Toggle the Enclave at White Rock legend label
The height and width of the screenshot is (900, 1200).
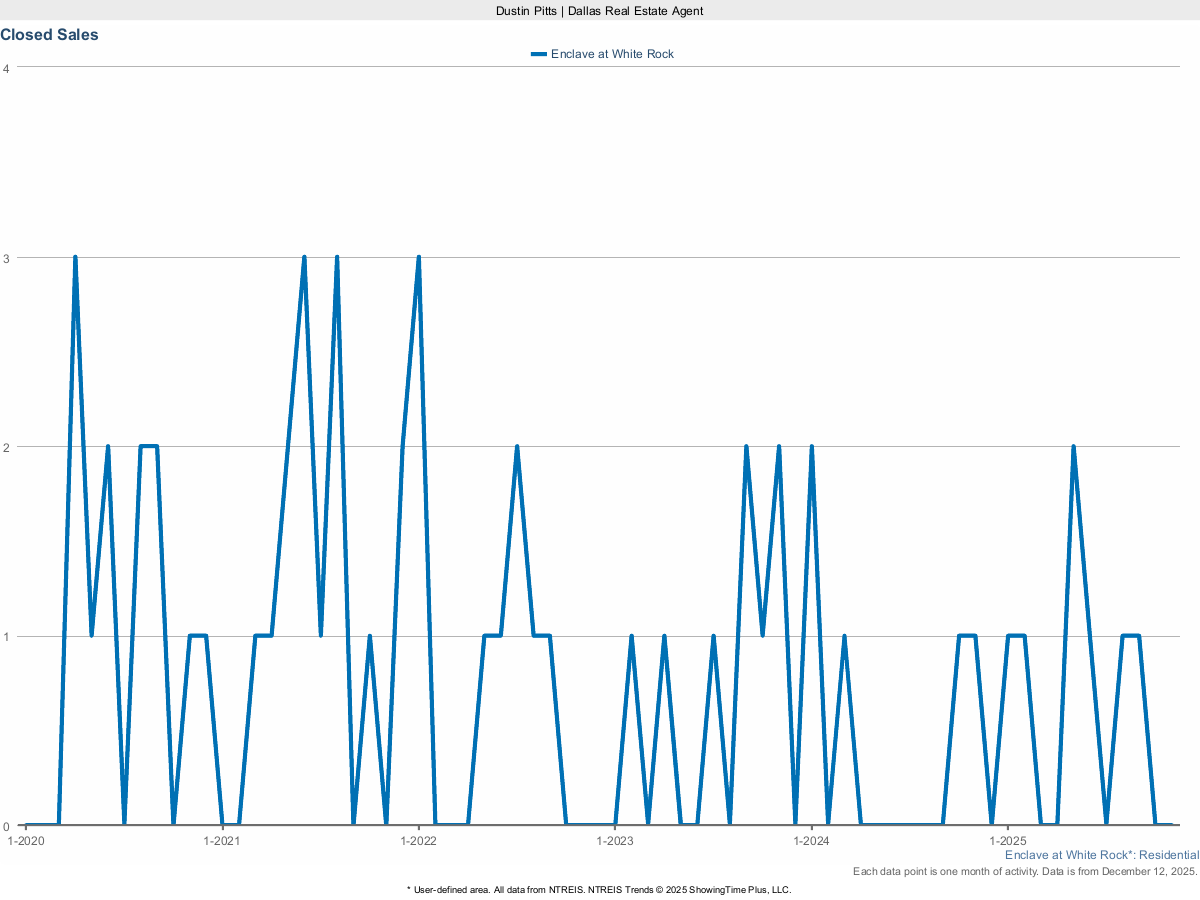(x=612, y=54)
